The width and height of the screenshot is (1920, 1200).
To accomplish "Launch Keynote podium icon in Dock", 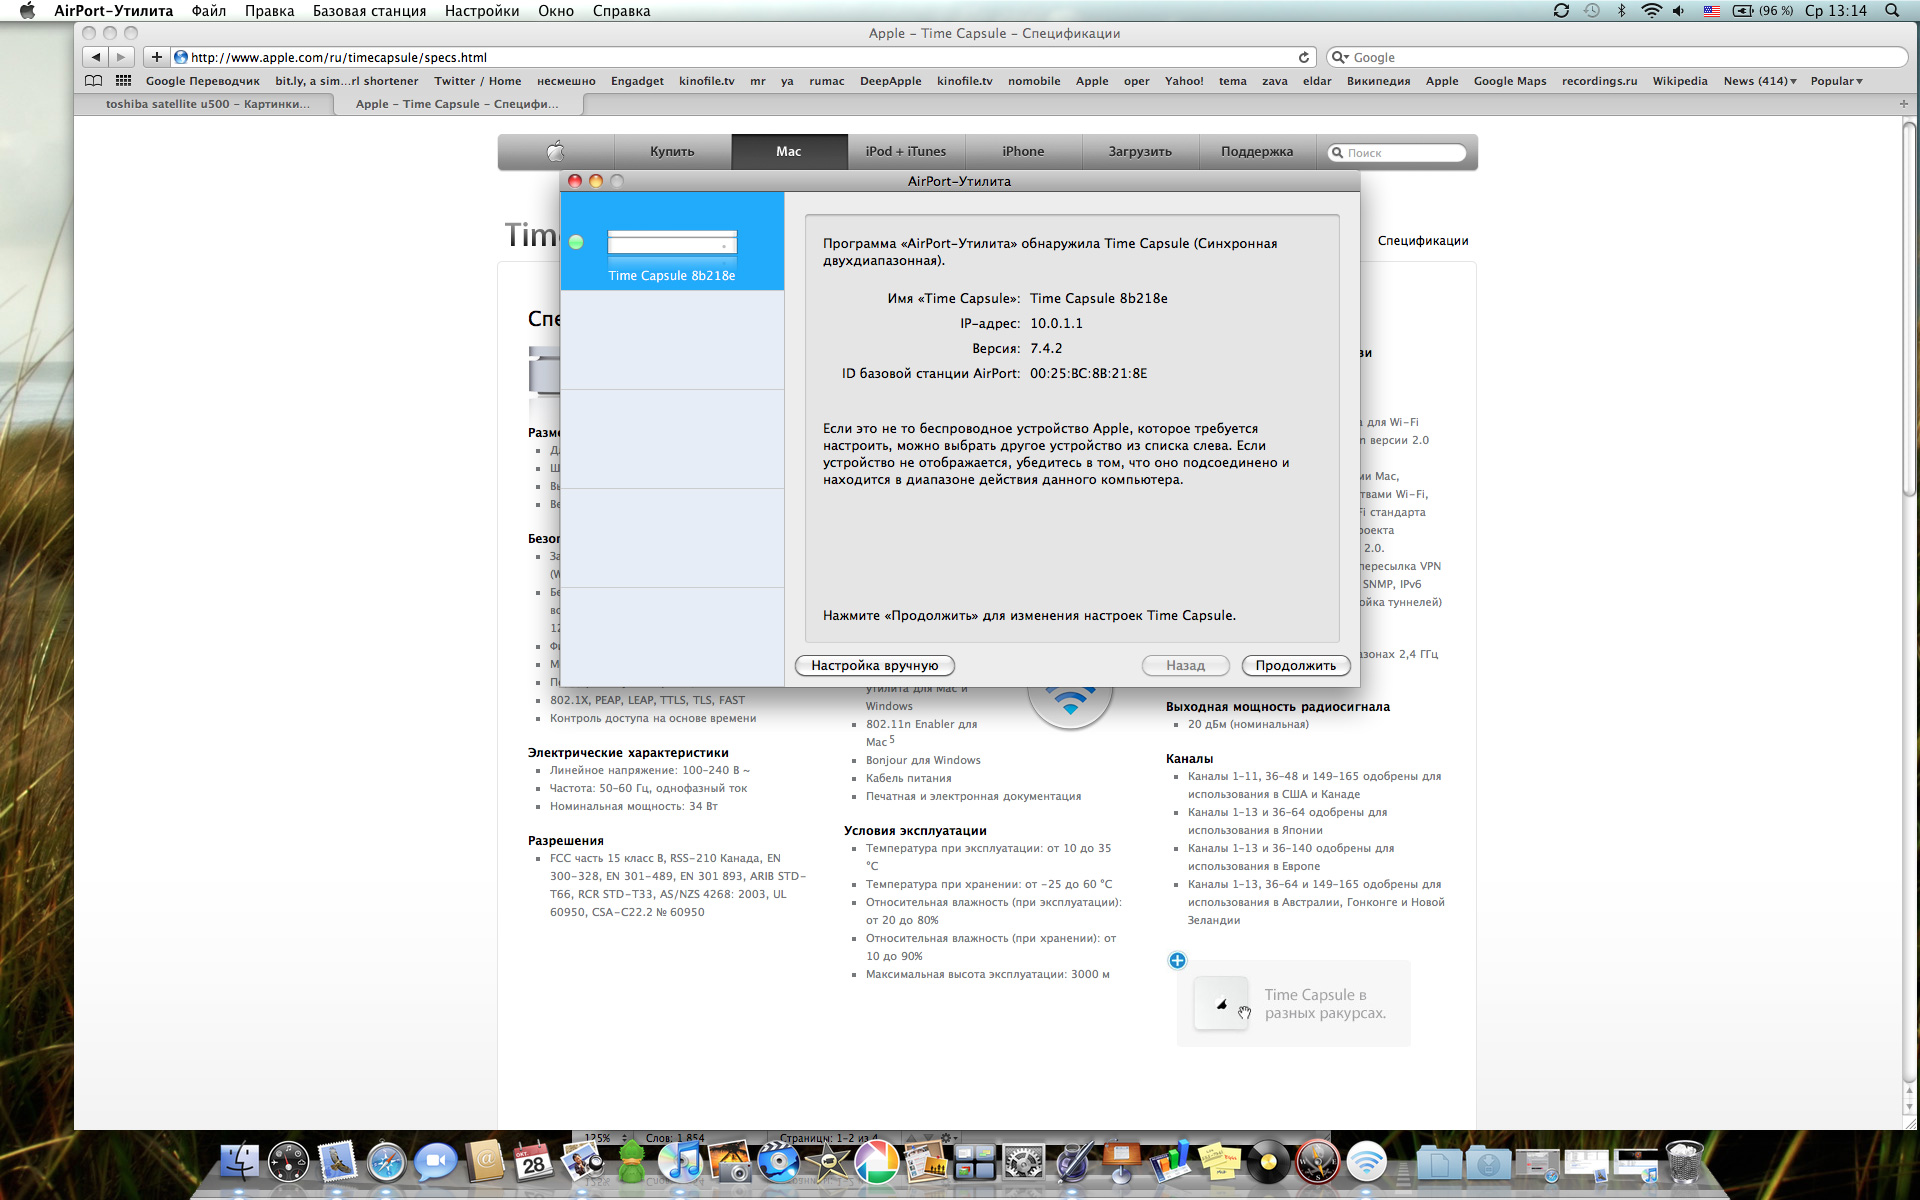I will pos(1122,1162).
